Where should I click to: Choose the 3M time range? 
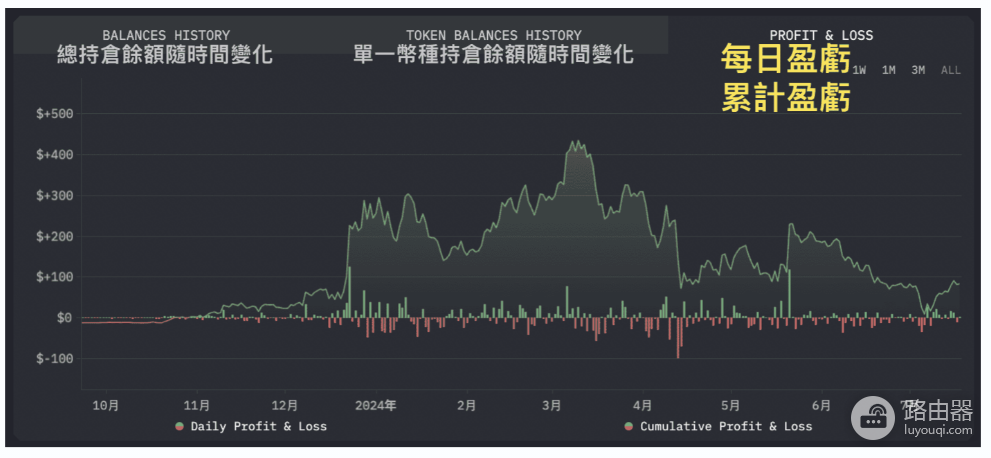pos(918,70)
